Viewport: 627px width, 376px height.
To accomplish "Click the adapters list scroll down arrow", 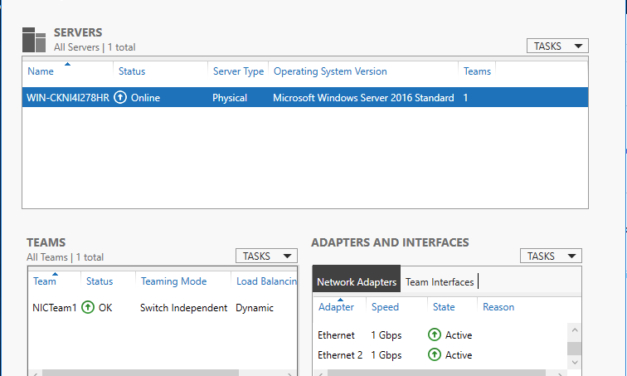I will pyautogui.click(x=575, y=362).
